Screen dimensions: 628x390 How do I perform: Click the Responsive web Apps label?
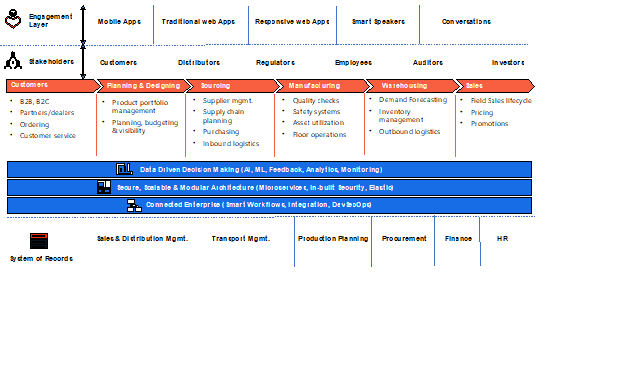[292, 22]
